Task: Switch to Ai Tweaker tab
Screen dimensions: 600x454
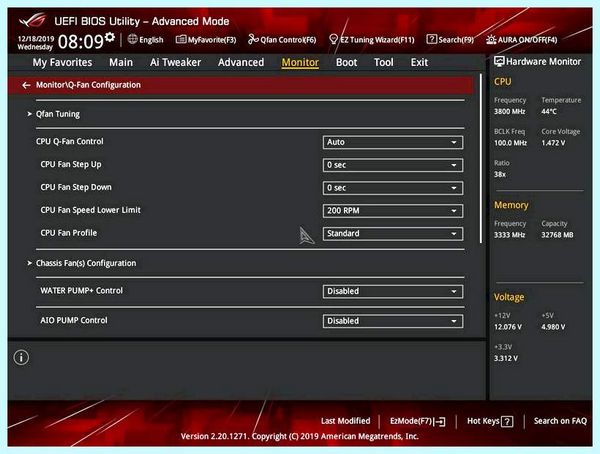Action: pos(175,62)
